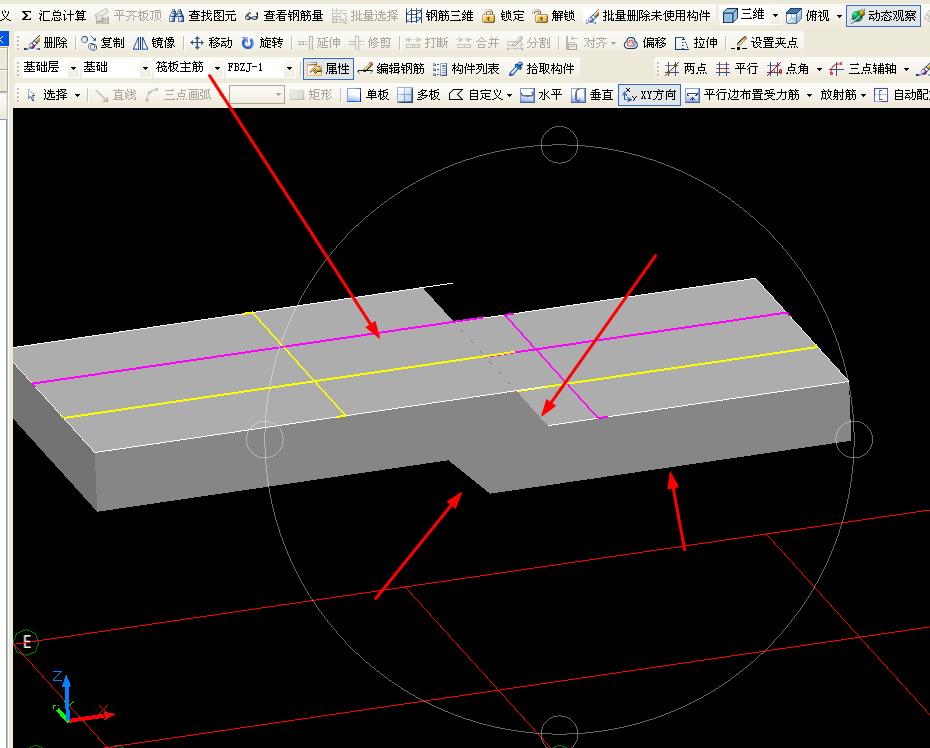Click 批量选择 tool
The width and height of the screenshot is (930, 748).
tap(365, 16)
